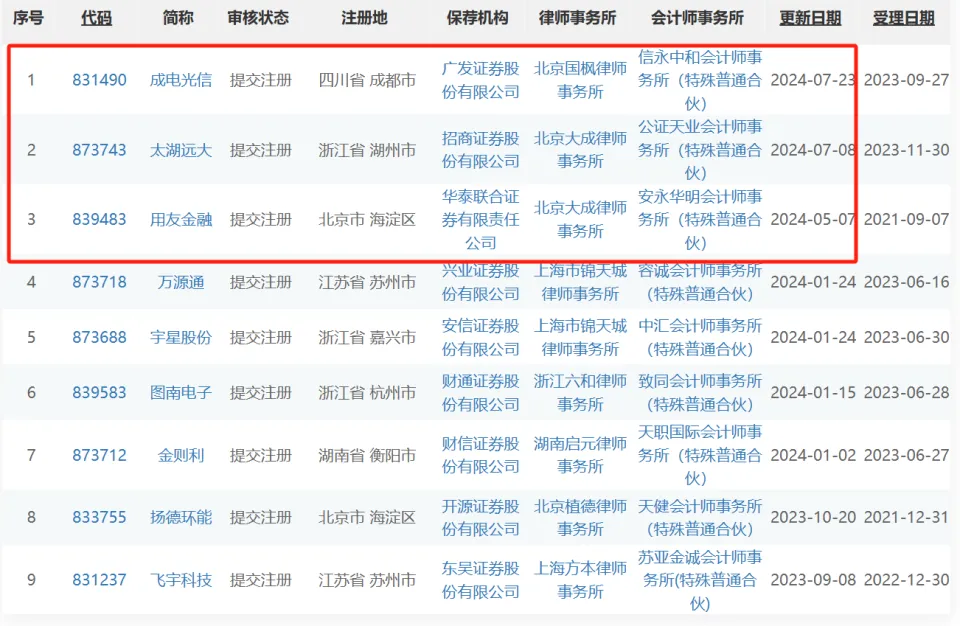Select the company 成电光信
This screenshot has height=626, width=960.
(180, 81)
